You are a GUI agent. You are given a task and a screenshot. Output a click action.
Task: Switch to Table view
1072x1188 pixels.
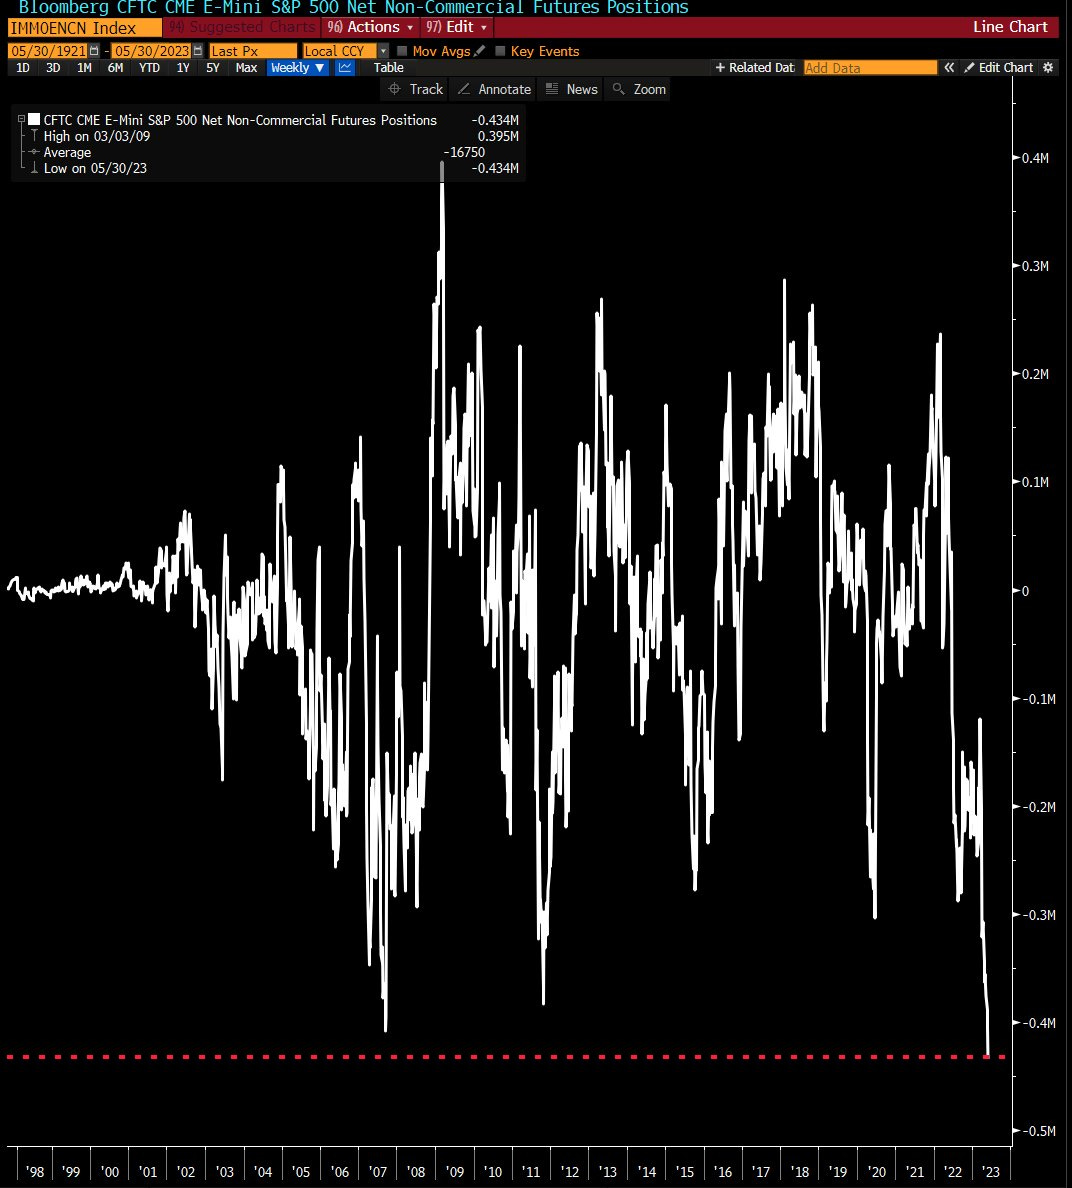click(389, 67)
